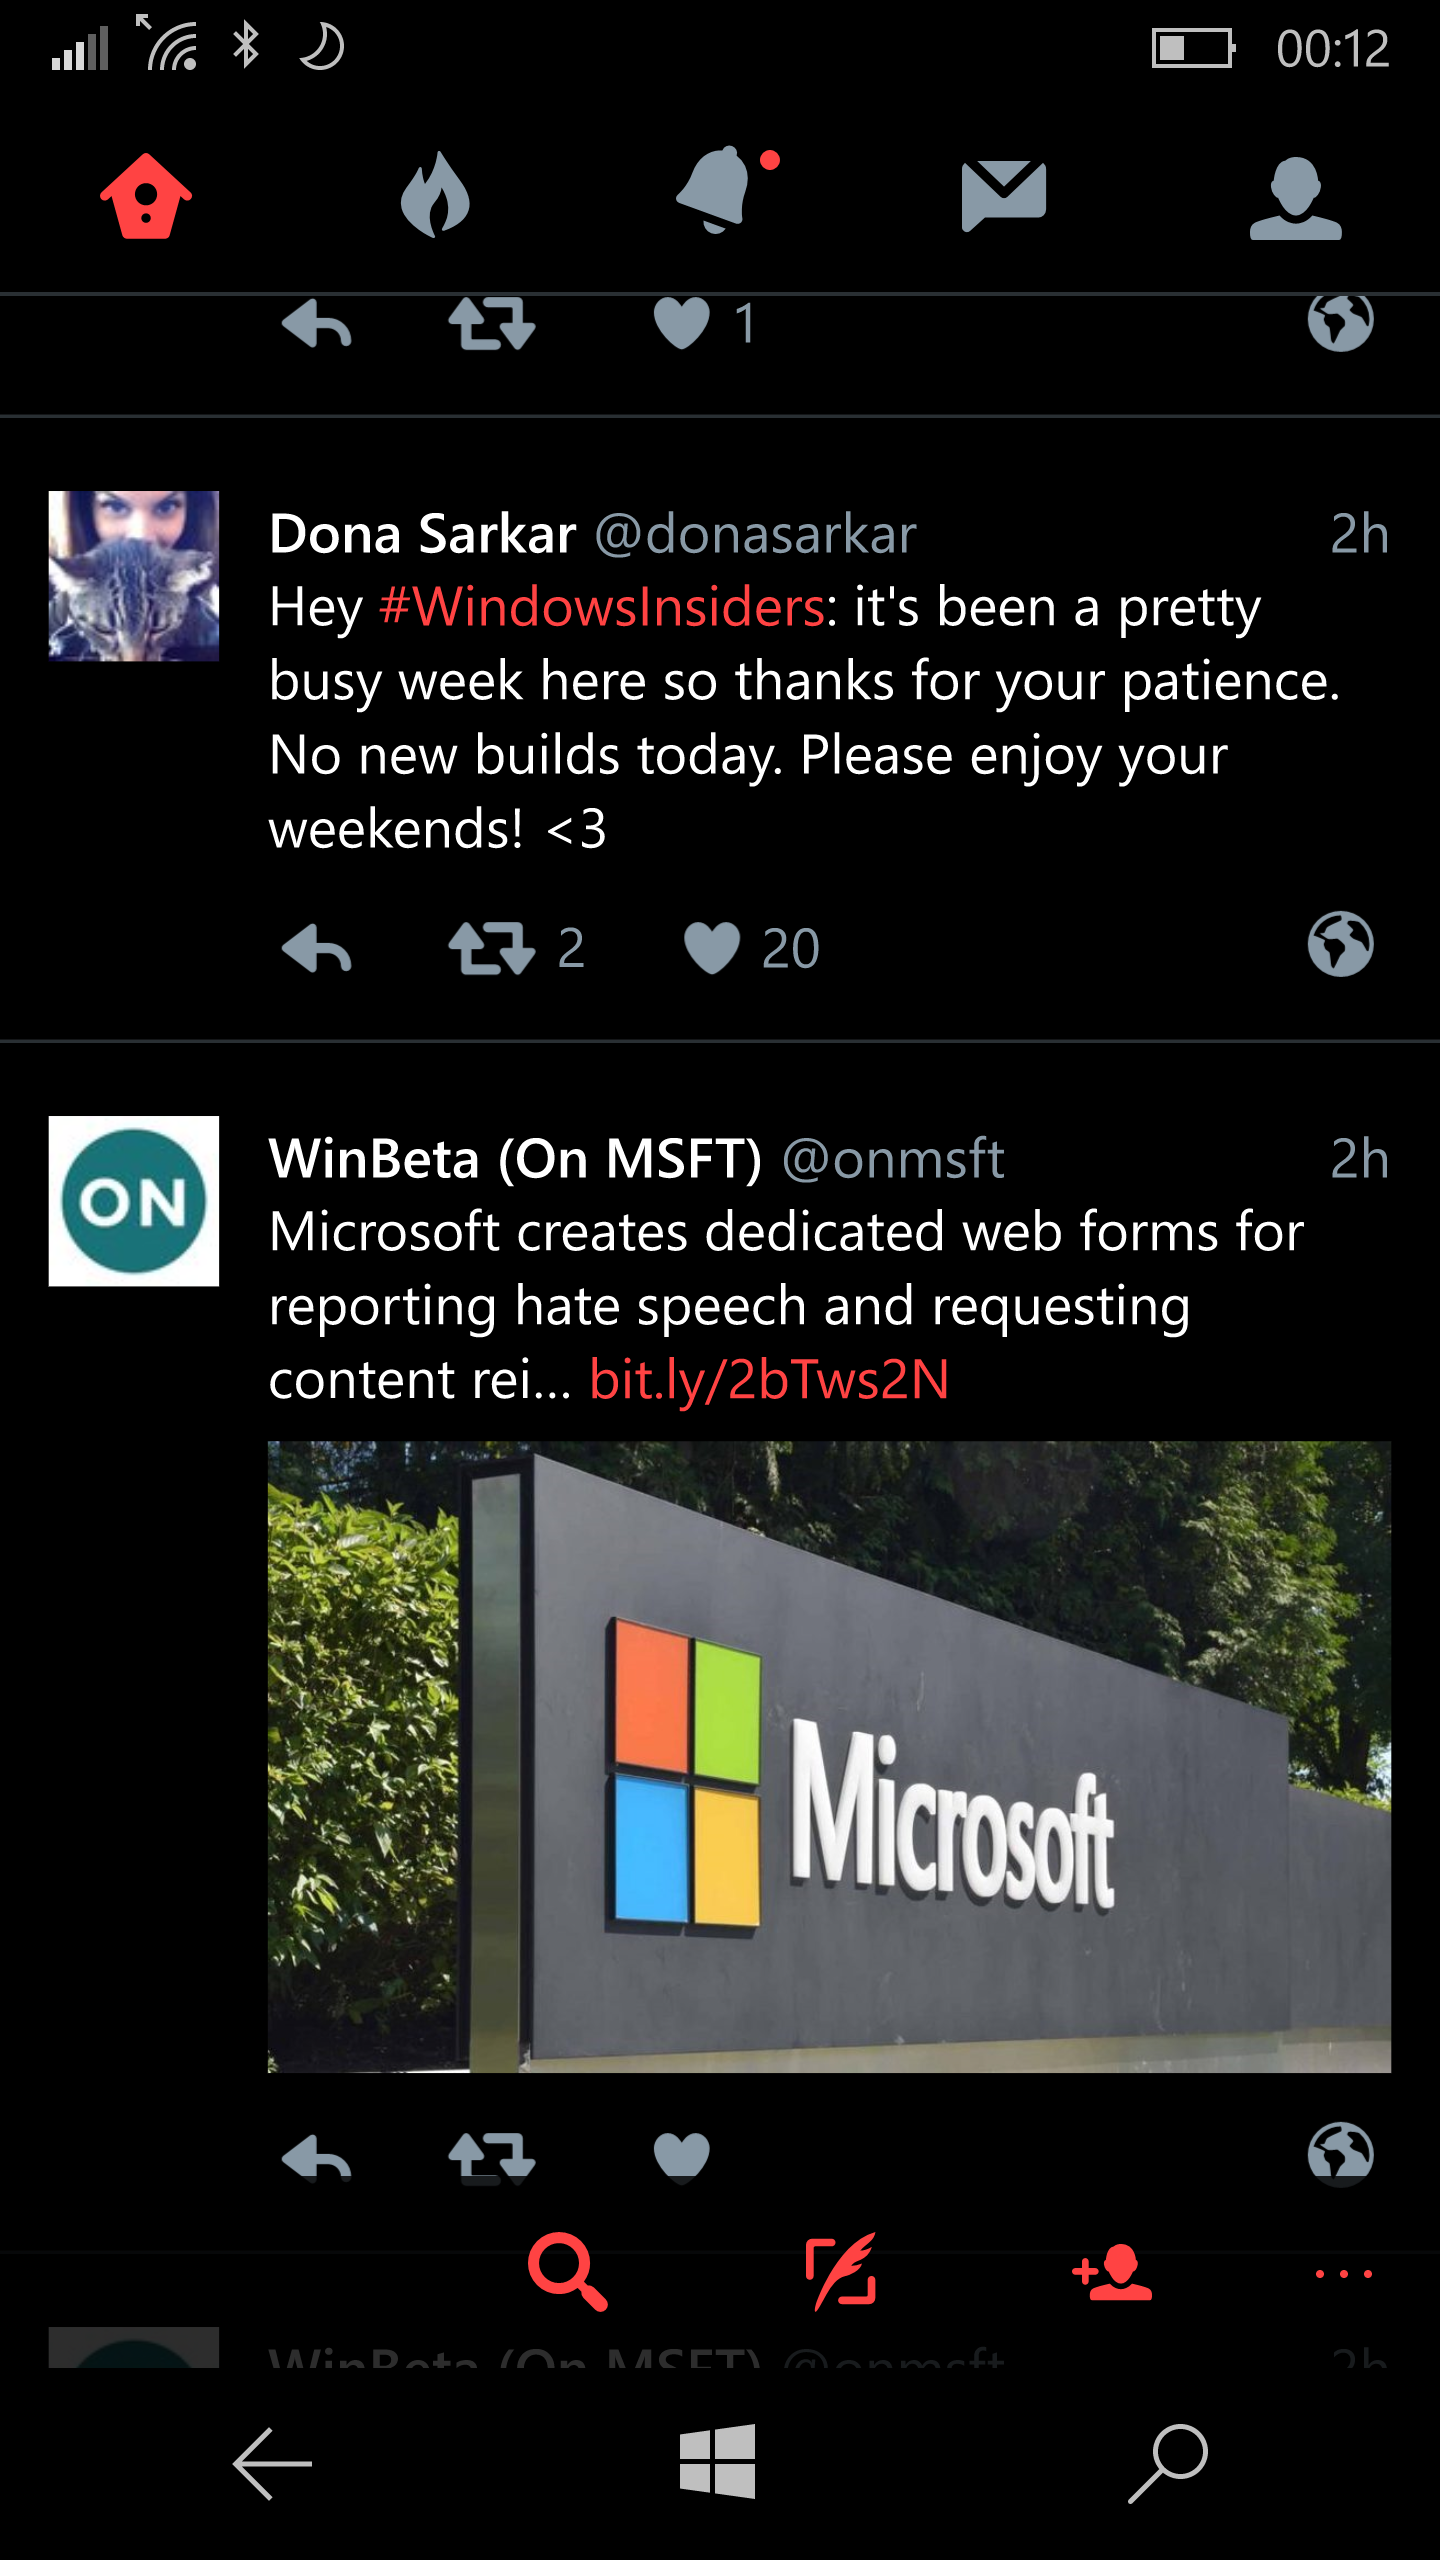Click the #WindowsInsiders hashtag

point(602,608)
